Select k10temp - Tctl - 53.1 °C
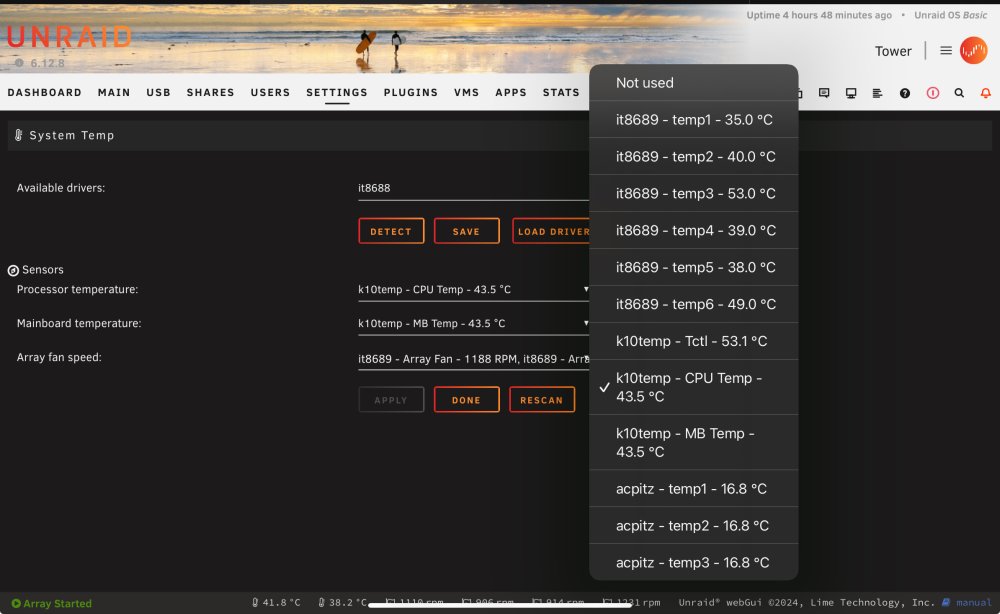The width and height of the screenshot is (1000, 614). tap(694, 342)
